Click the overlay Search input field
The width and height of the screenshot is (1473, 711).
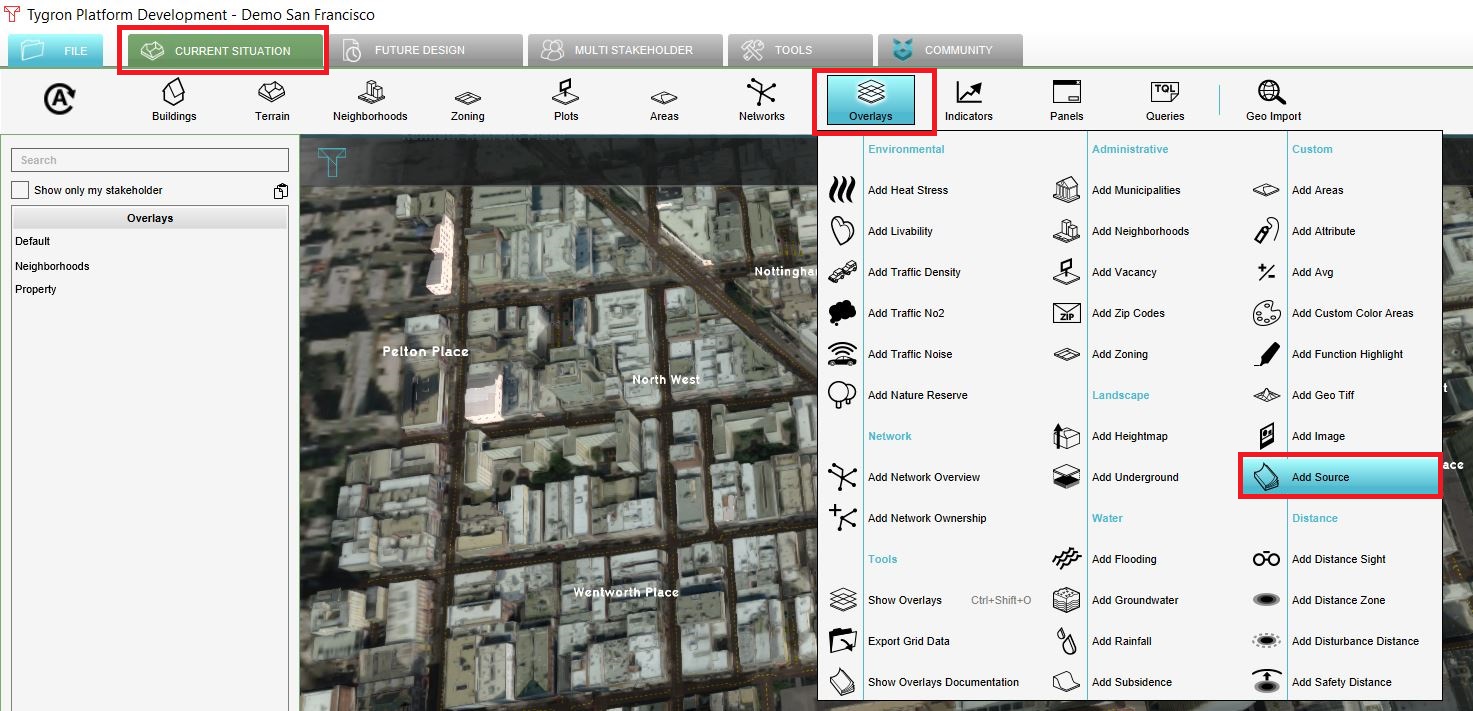(x=150, y=160)
